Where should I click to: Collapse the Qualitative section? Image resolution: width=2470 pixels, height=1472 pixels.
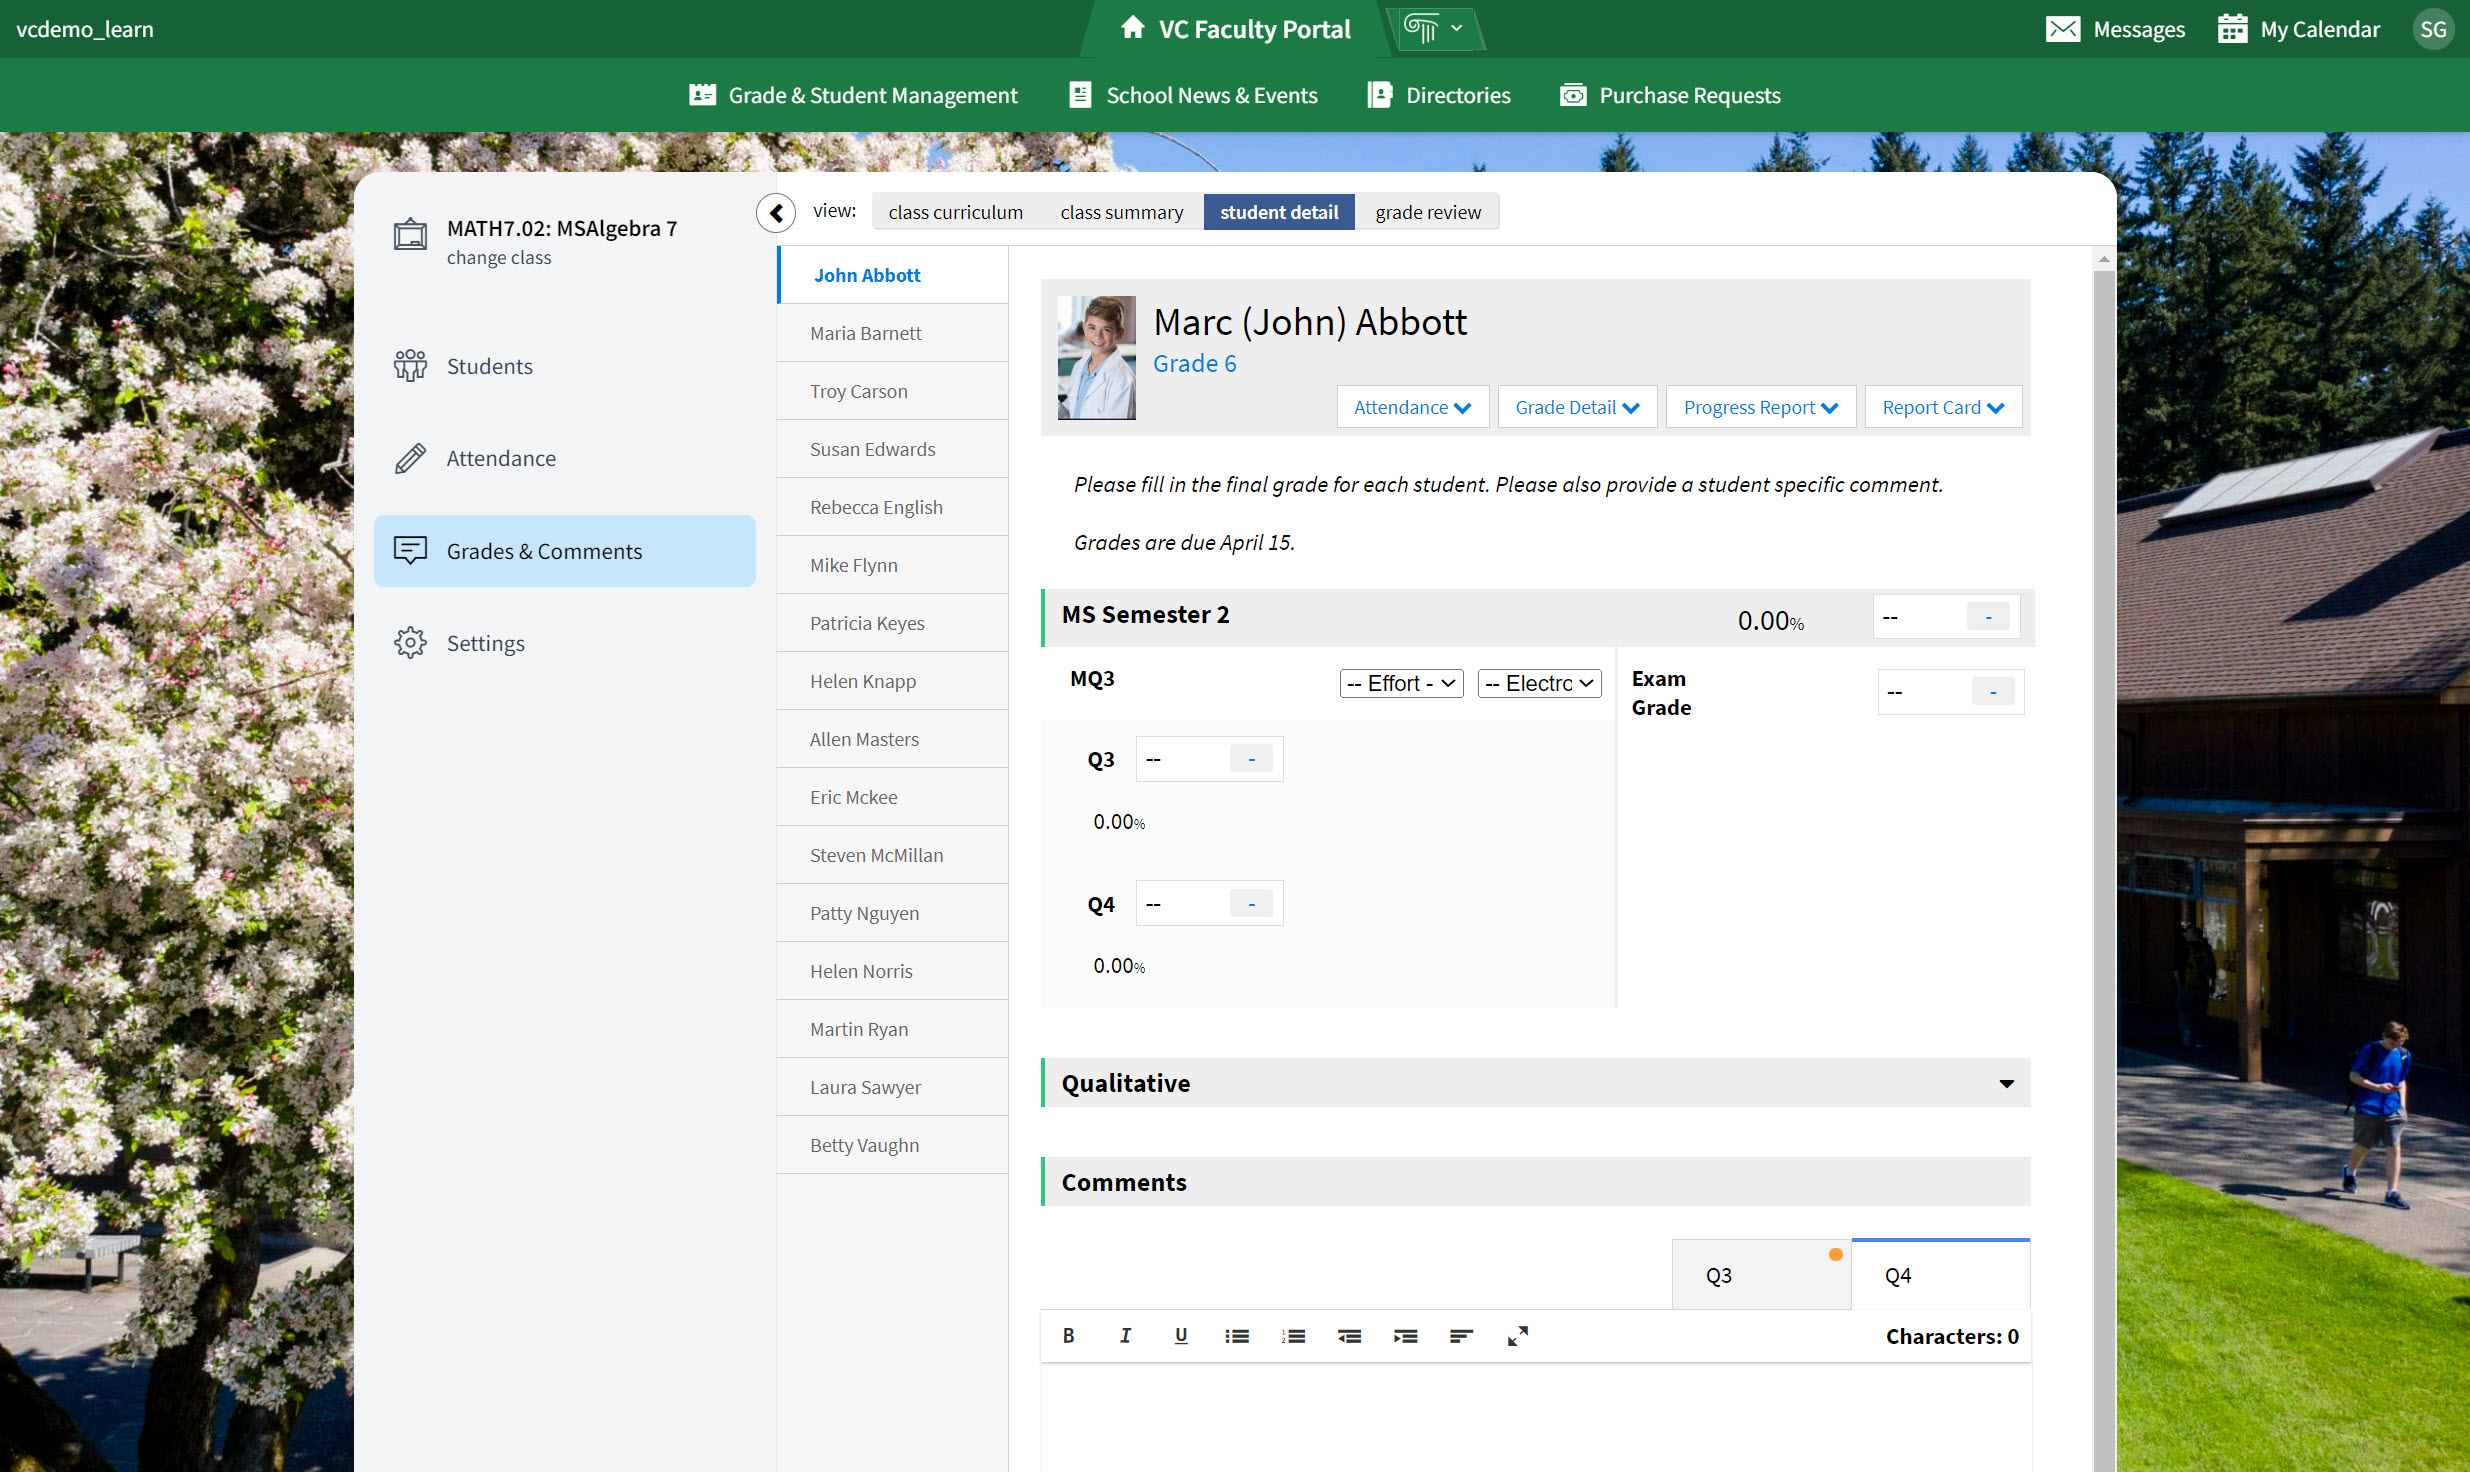2005,1083
